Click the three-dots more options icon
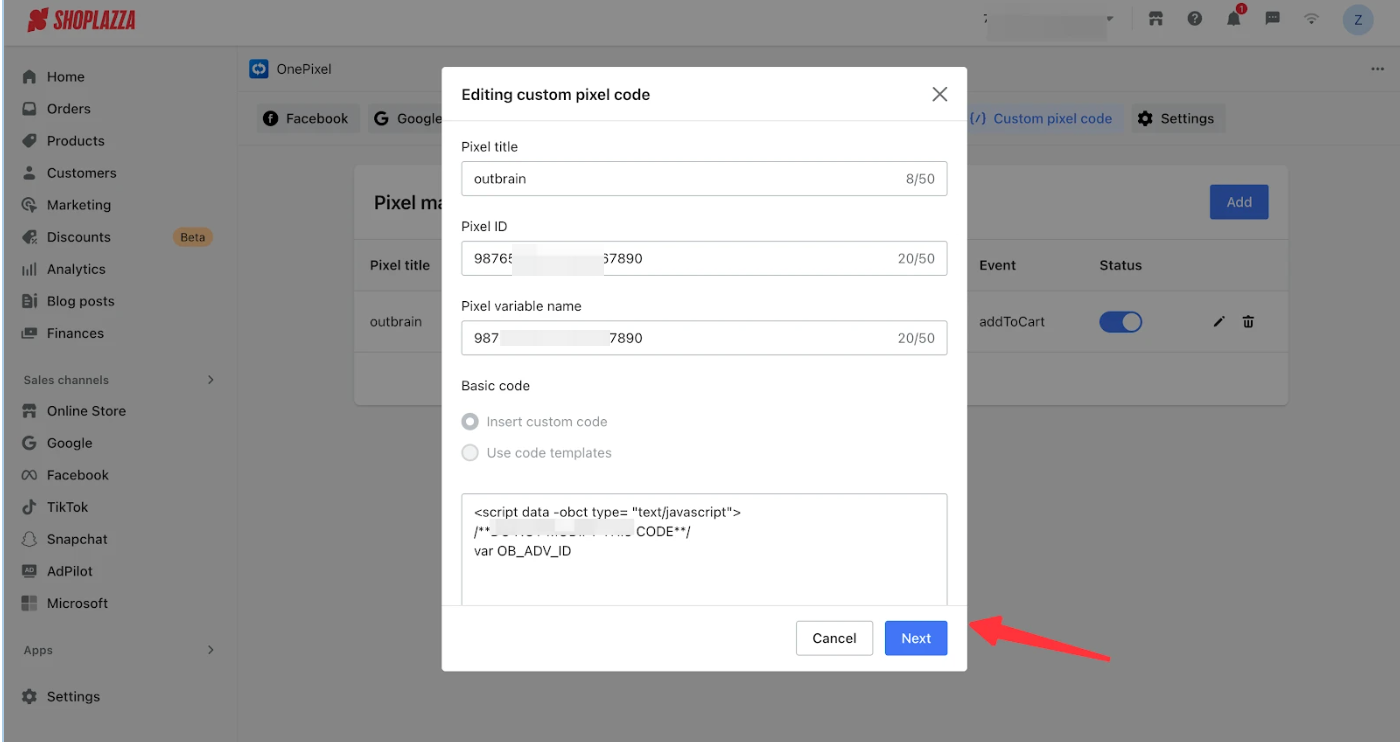The image size is (1400, 742). click(1377, 69)
